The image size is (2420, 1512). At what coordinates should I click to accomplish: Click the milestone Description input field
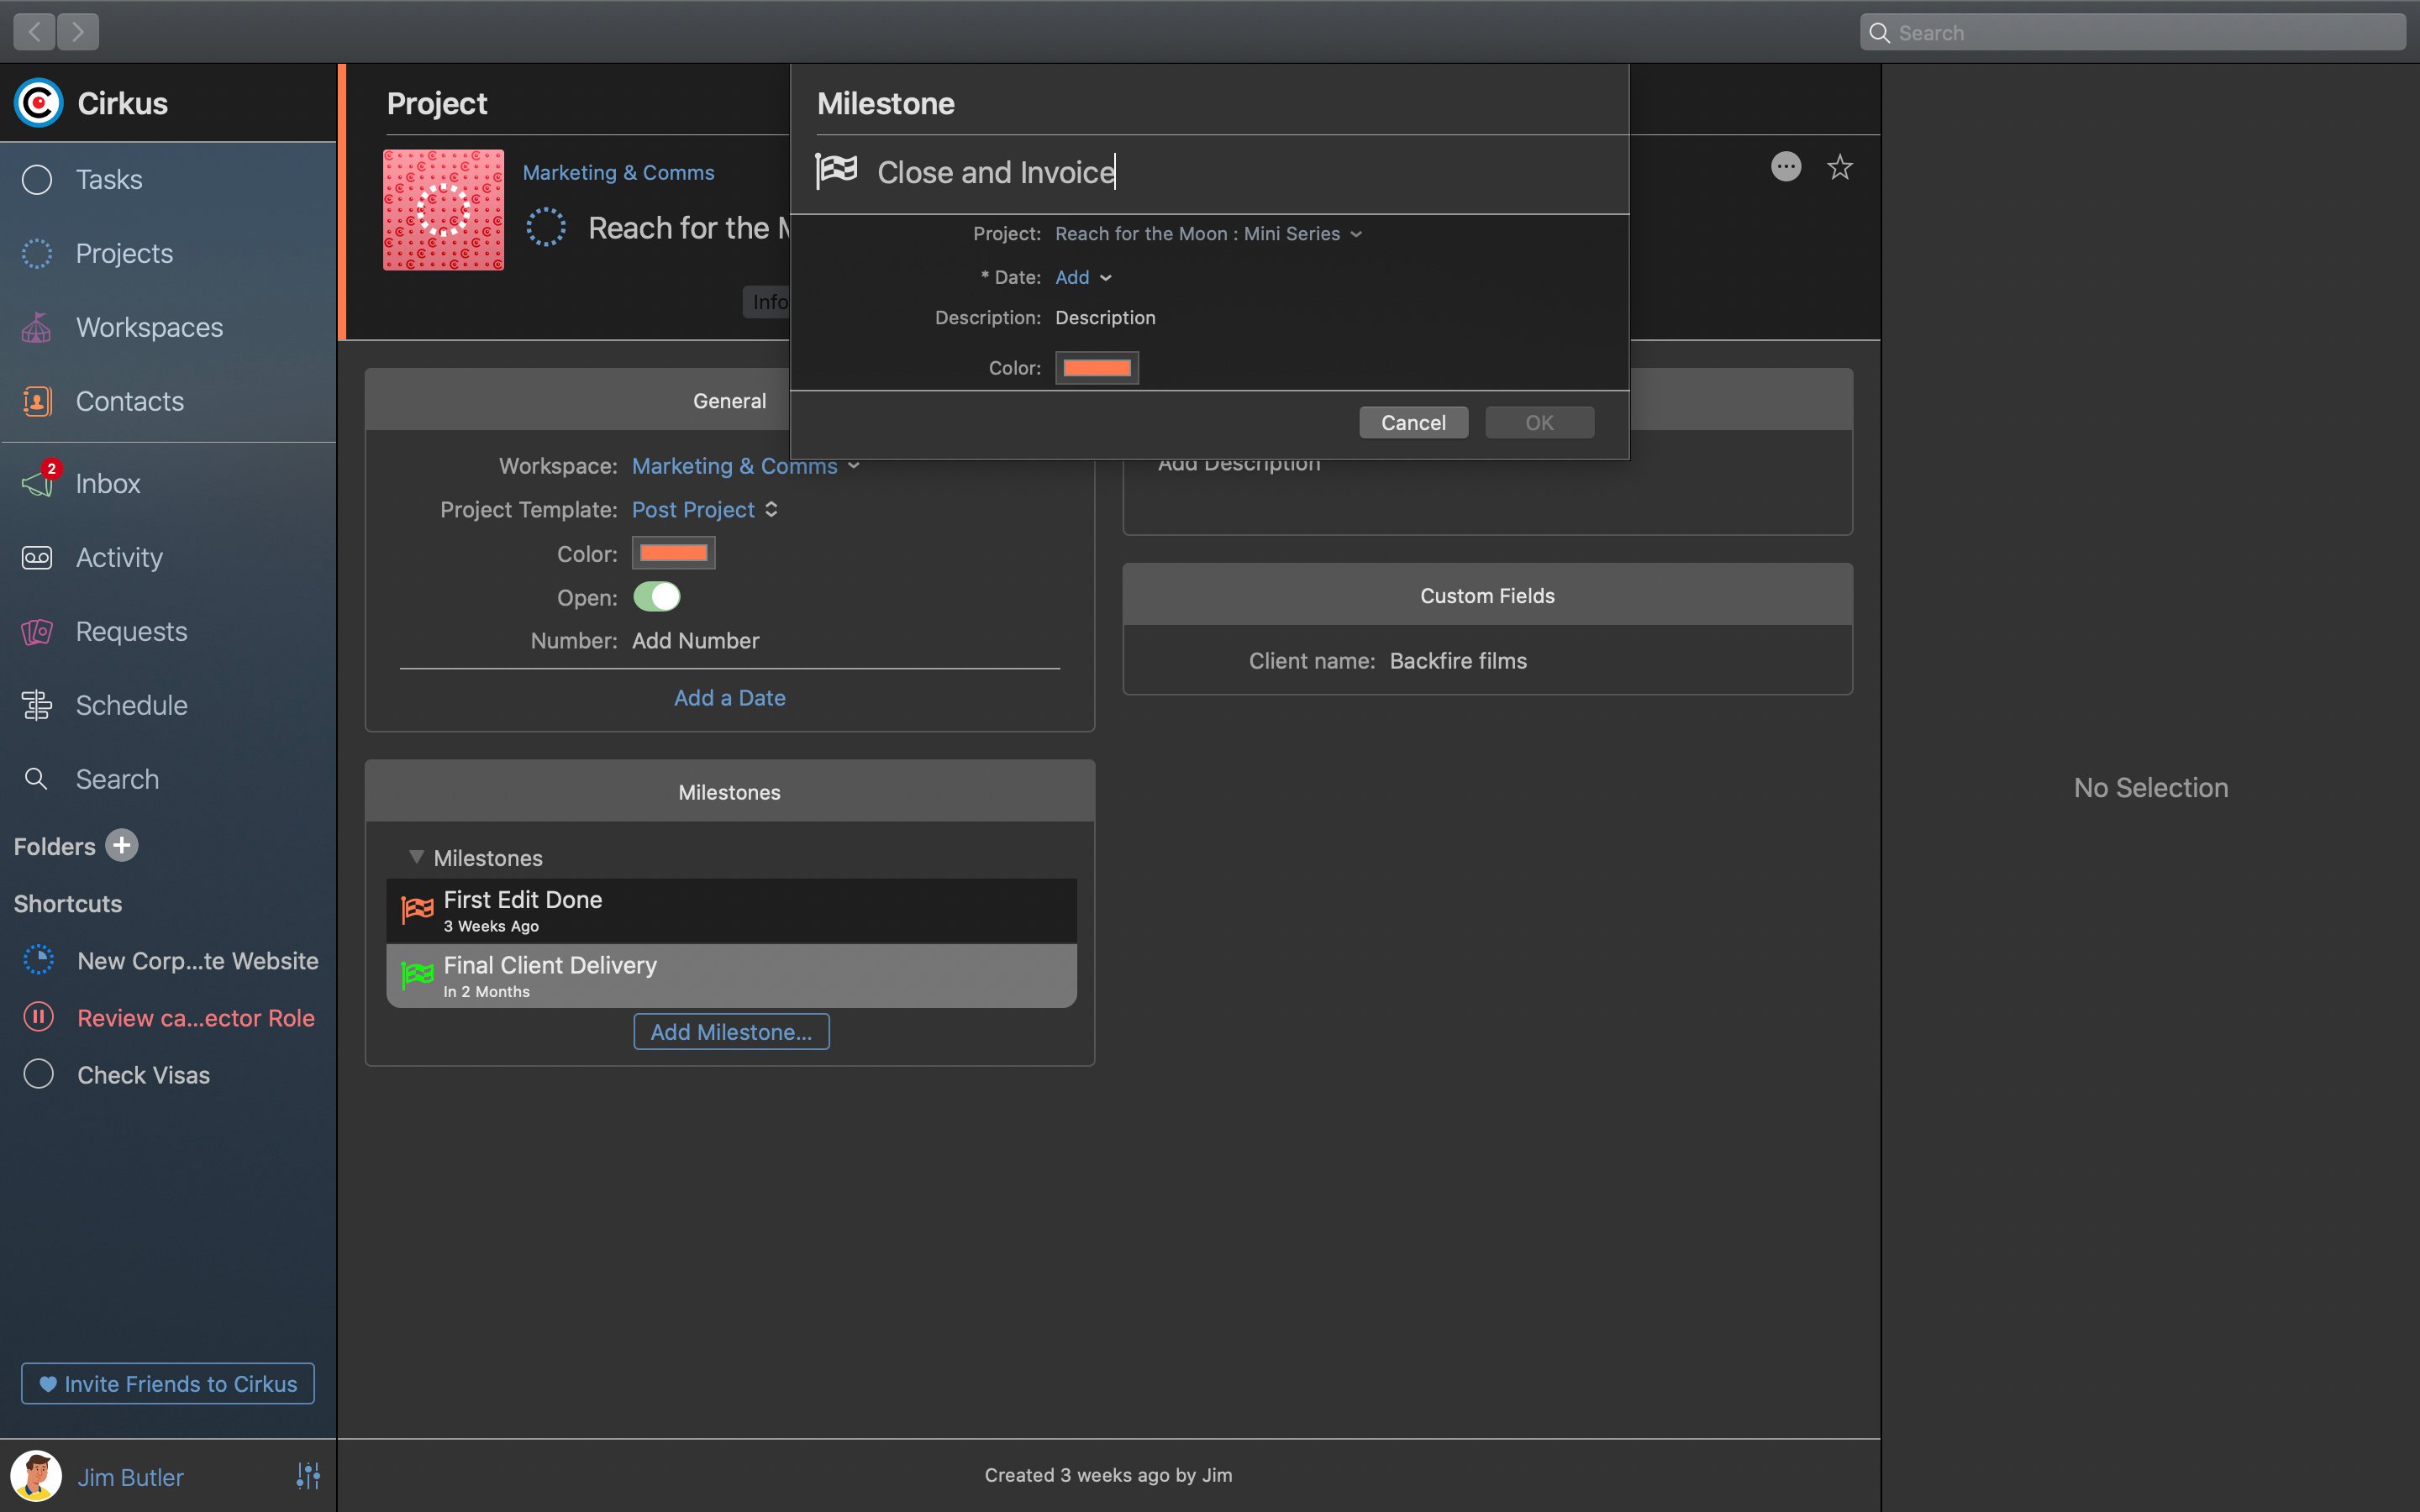[1105, 318]
